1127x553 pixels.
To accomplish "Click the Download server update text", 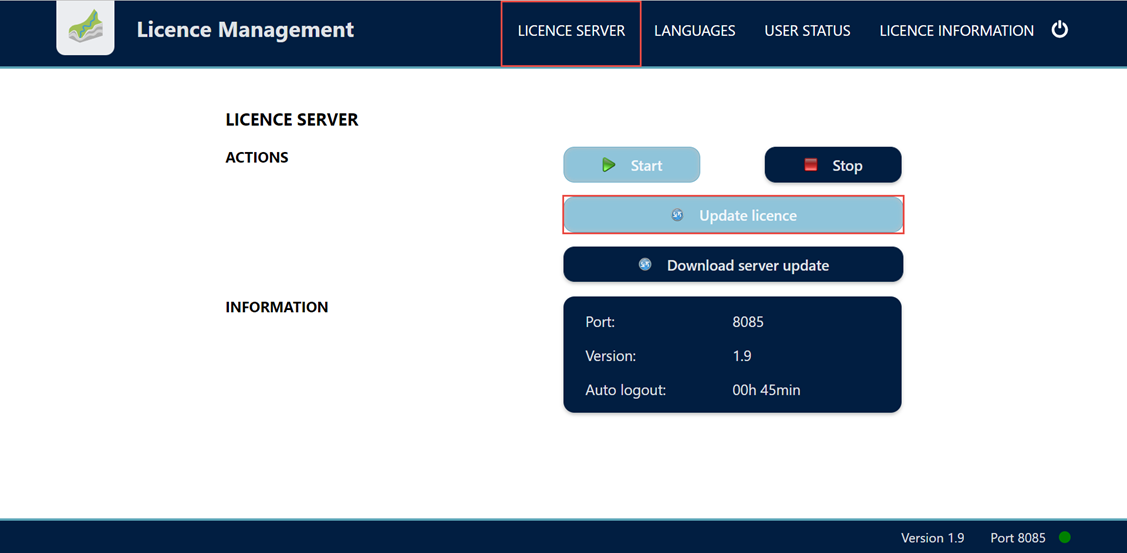I will point(748,266).
